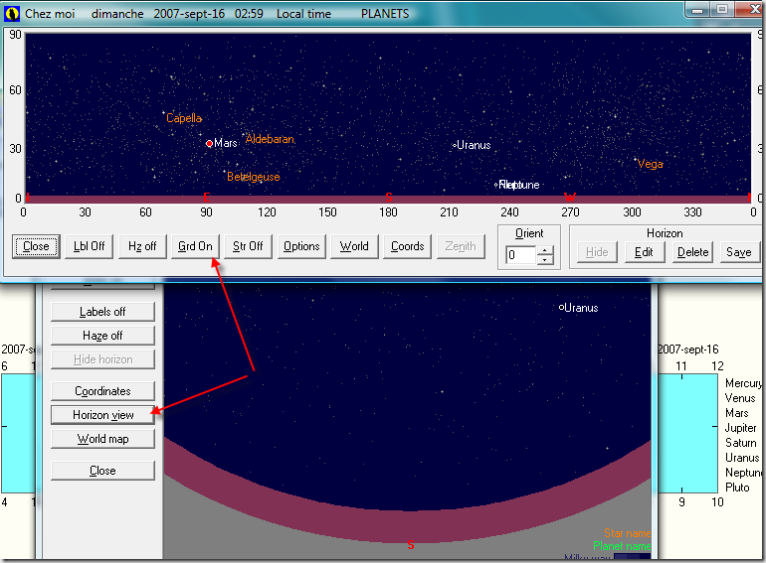The image size is (766, 563).
Task: Decrease Orient value with the down arrow
Action: (x=545, y=260)
